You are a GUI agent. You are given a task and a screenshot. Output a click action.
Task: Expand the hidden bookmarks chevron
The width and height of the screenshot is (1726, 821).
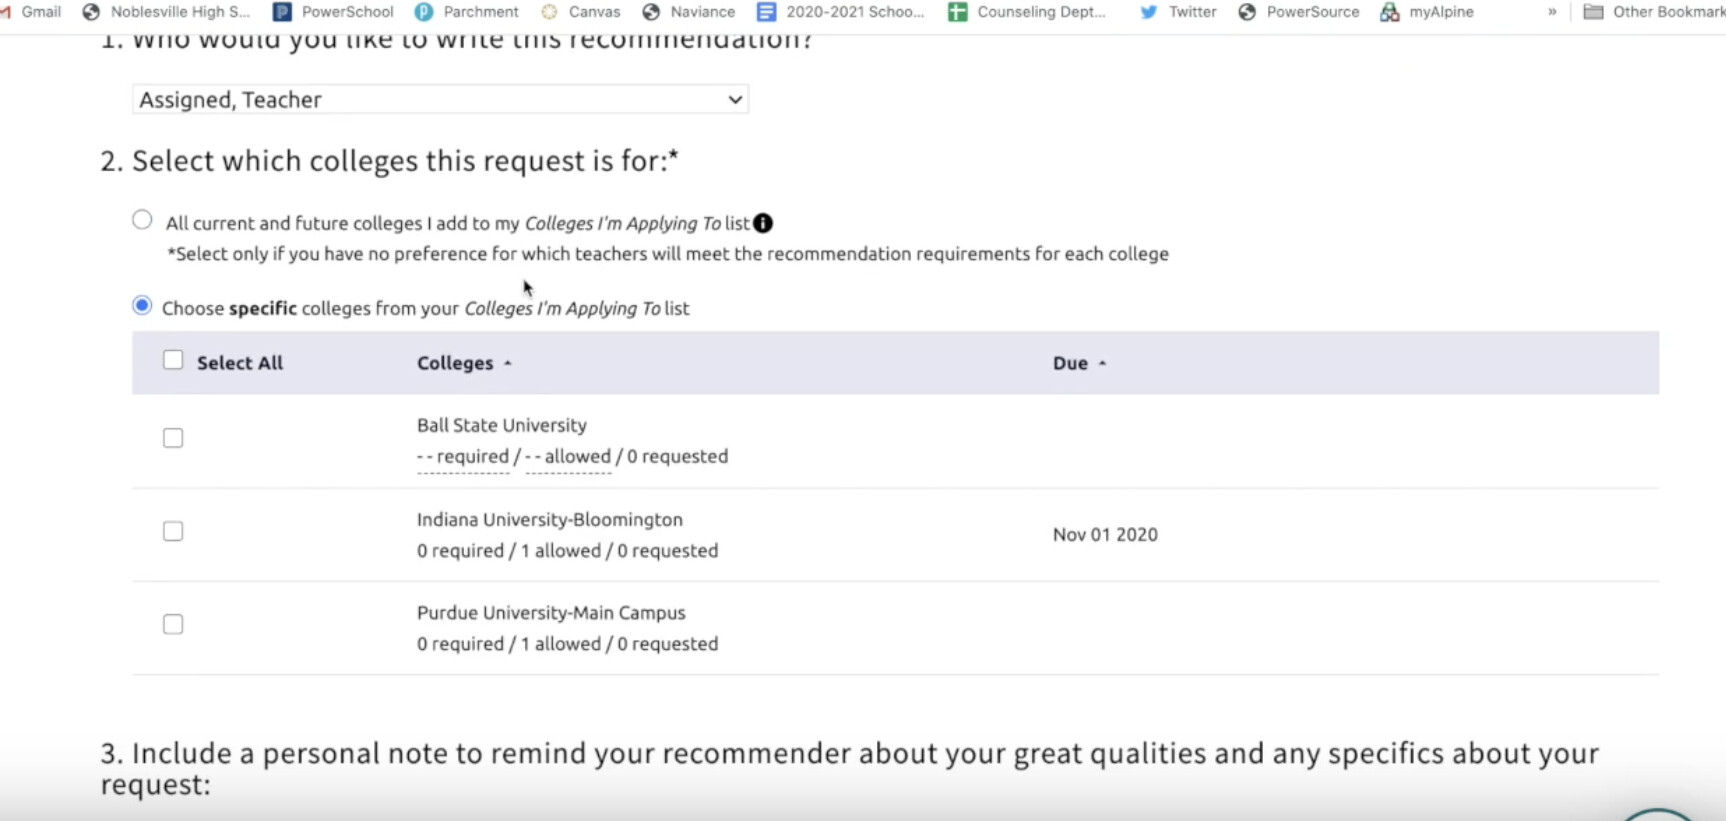coord(1552,12)
